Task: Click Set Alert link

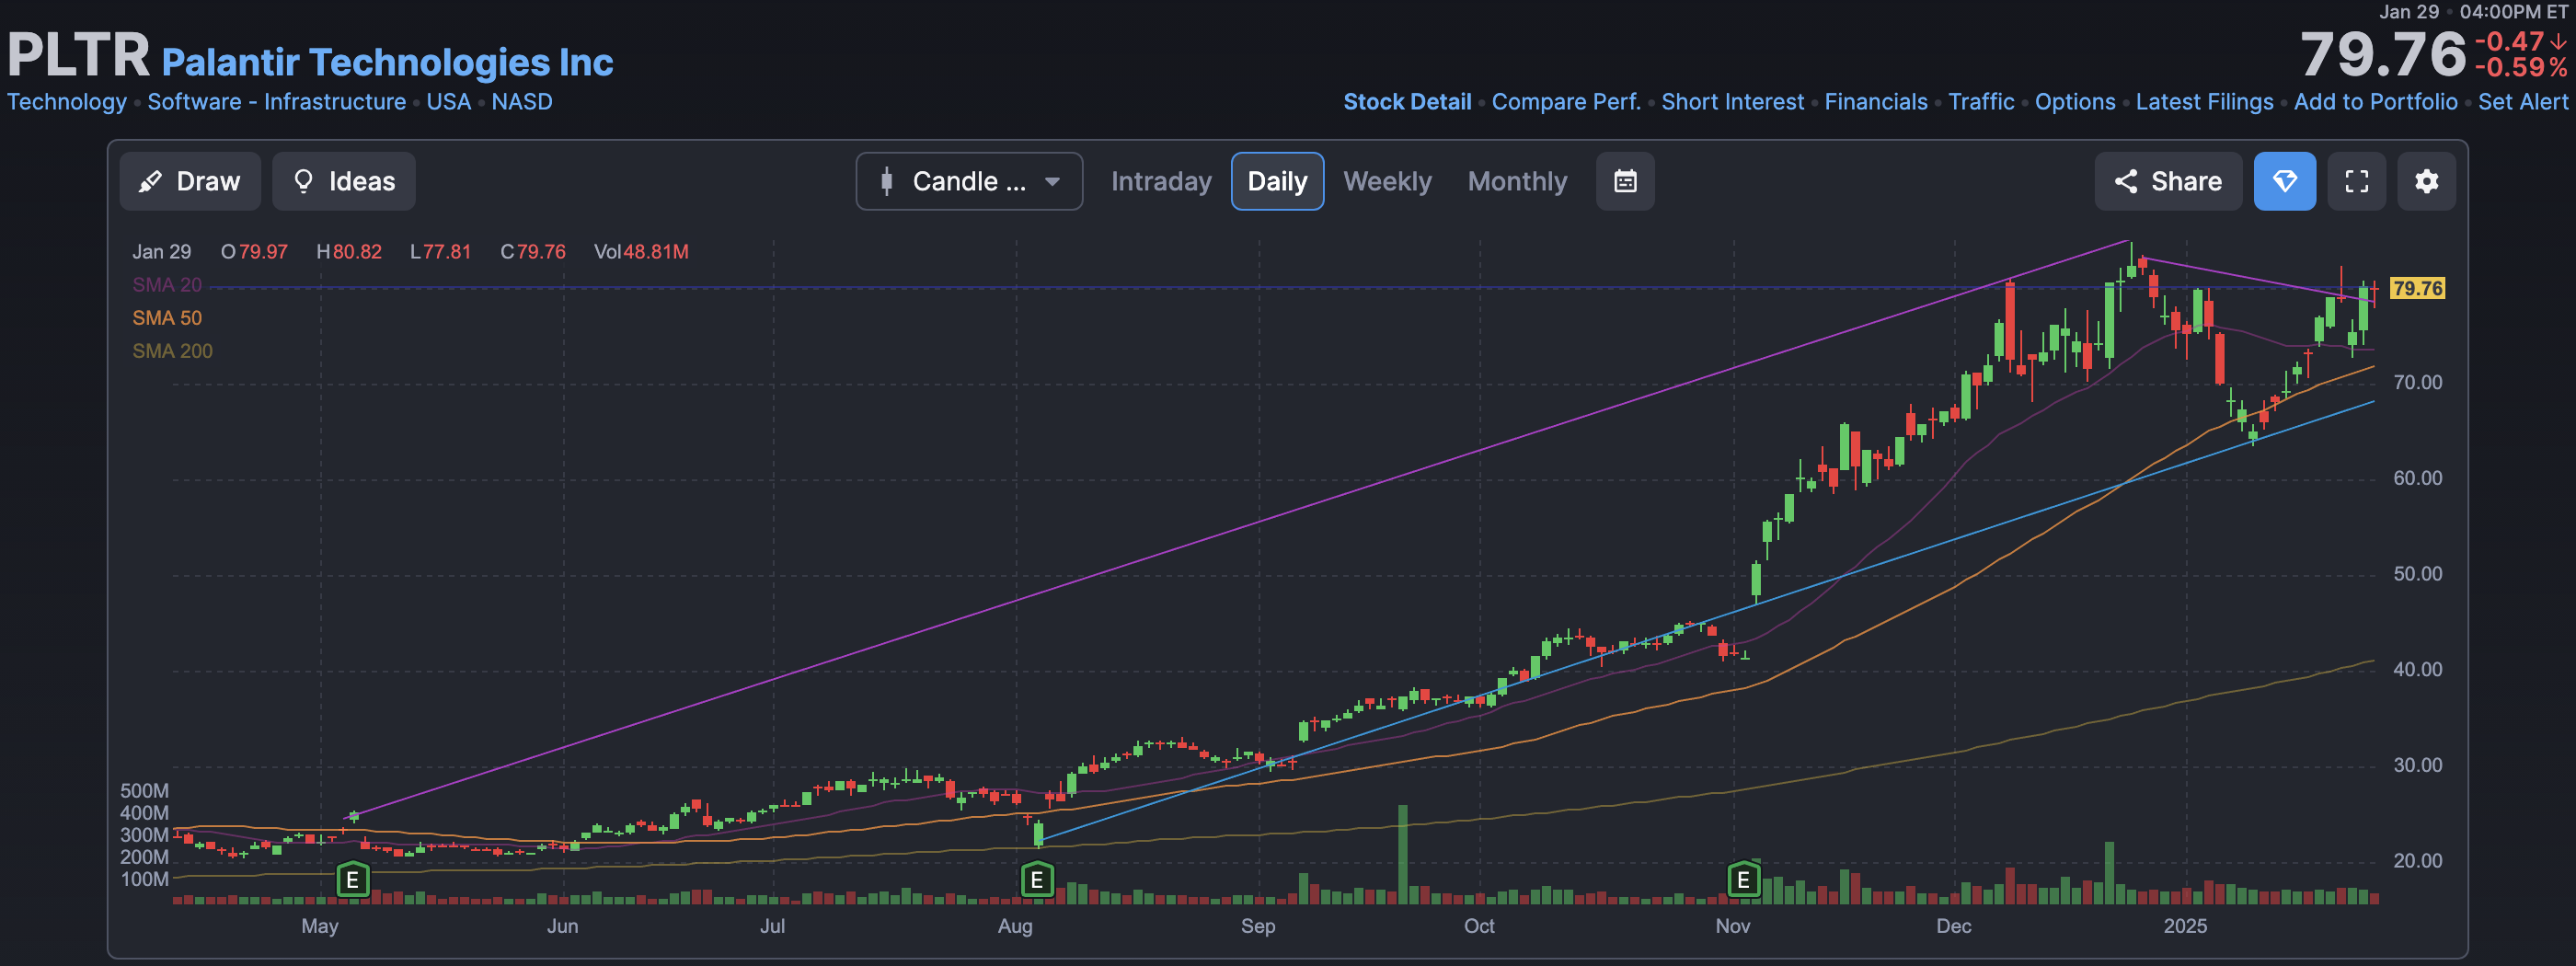Action: (x=2522, y=102)
